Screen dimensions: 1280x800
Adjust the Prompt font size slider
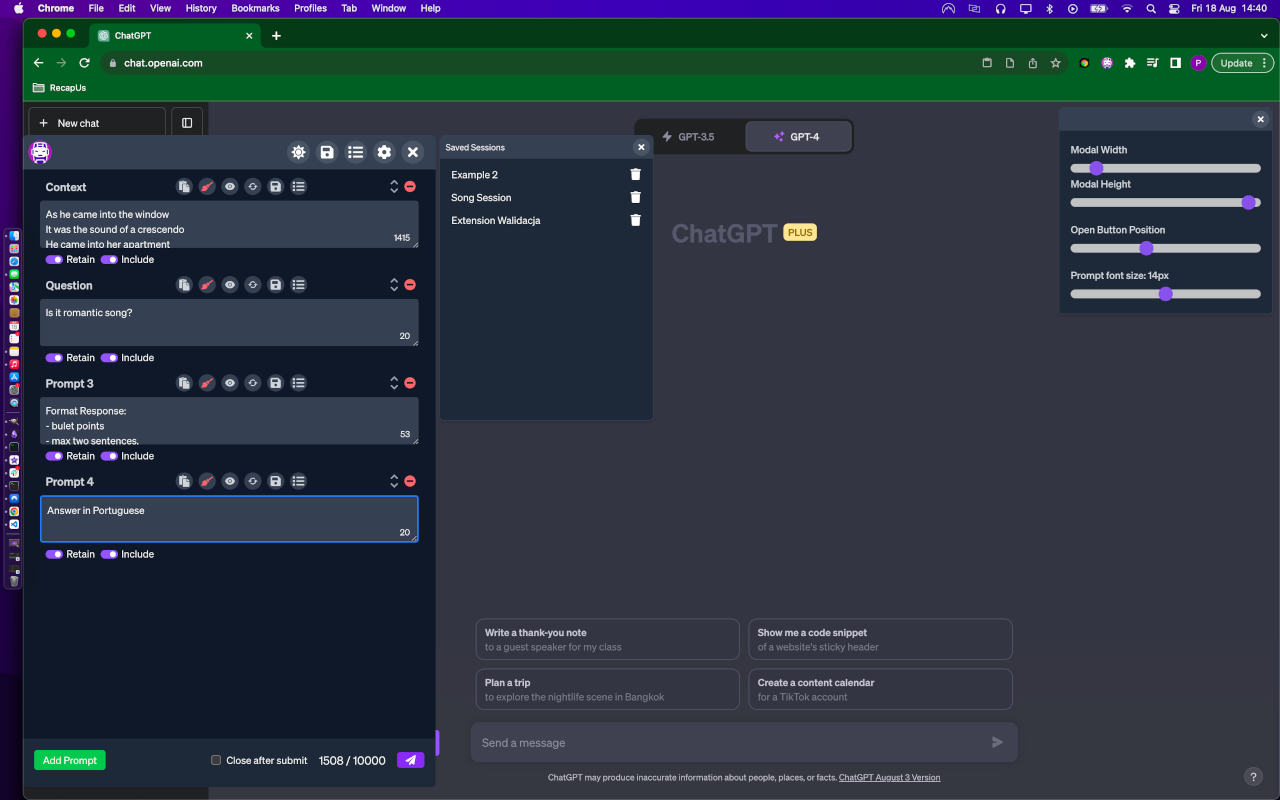click(x=1165, y=294)
